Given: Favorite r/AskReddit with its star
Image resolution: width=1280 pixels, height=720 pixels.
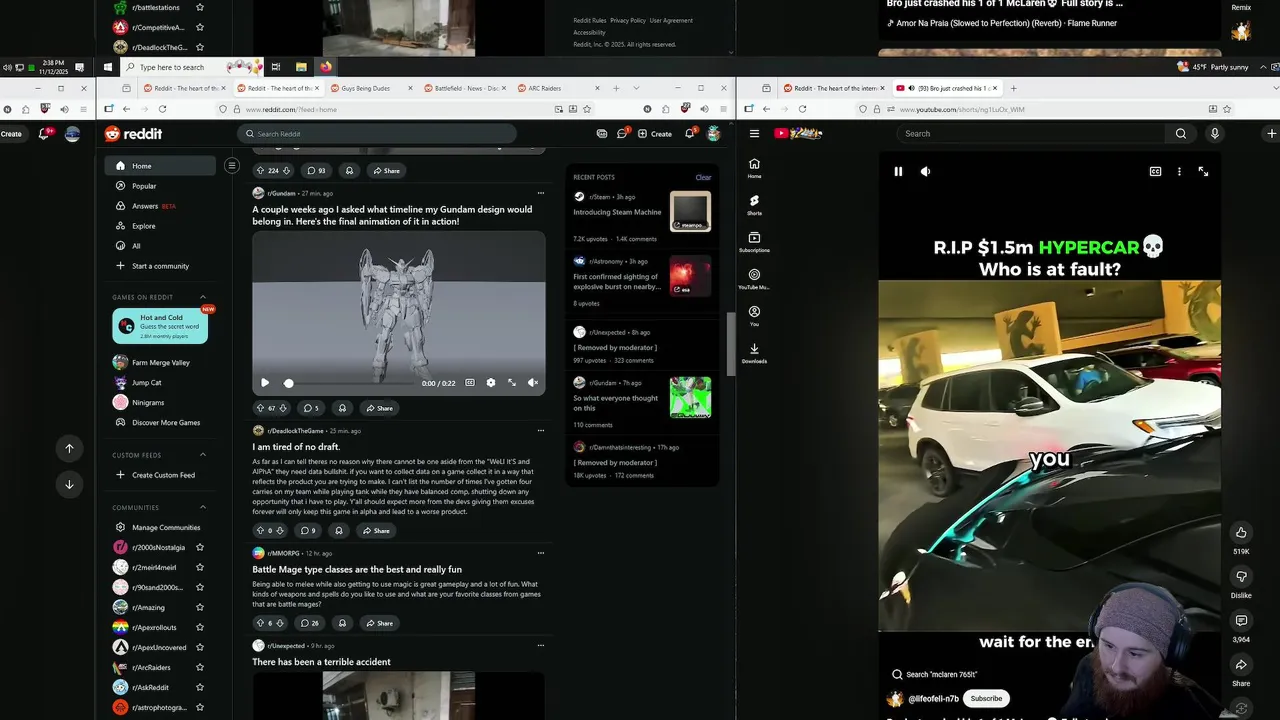Looking at the screenshot, I should point(200,687).
